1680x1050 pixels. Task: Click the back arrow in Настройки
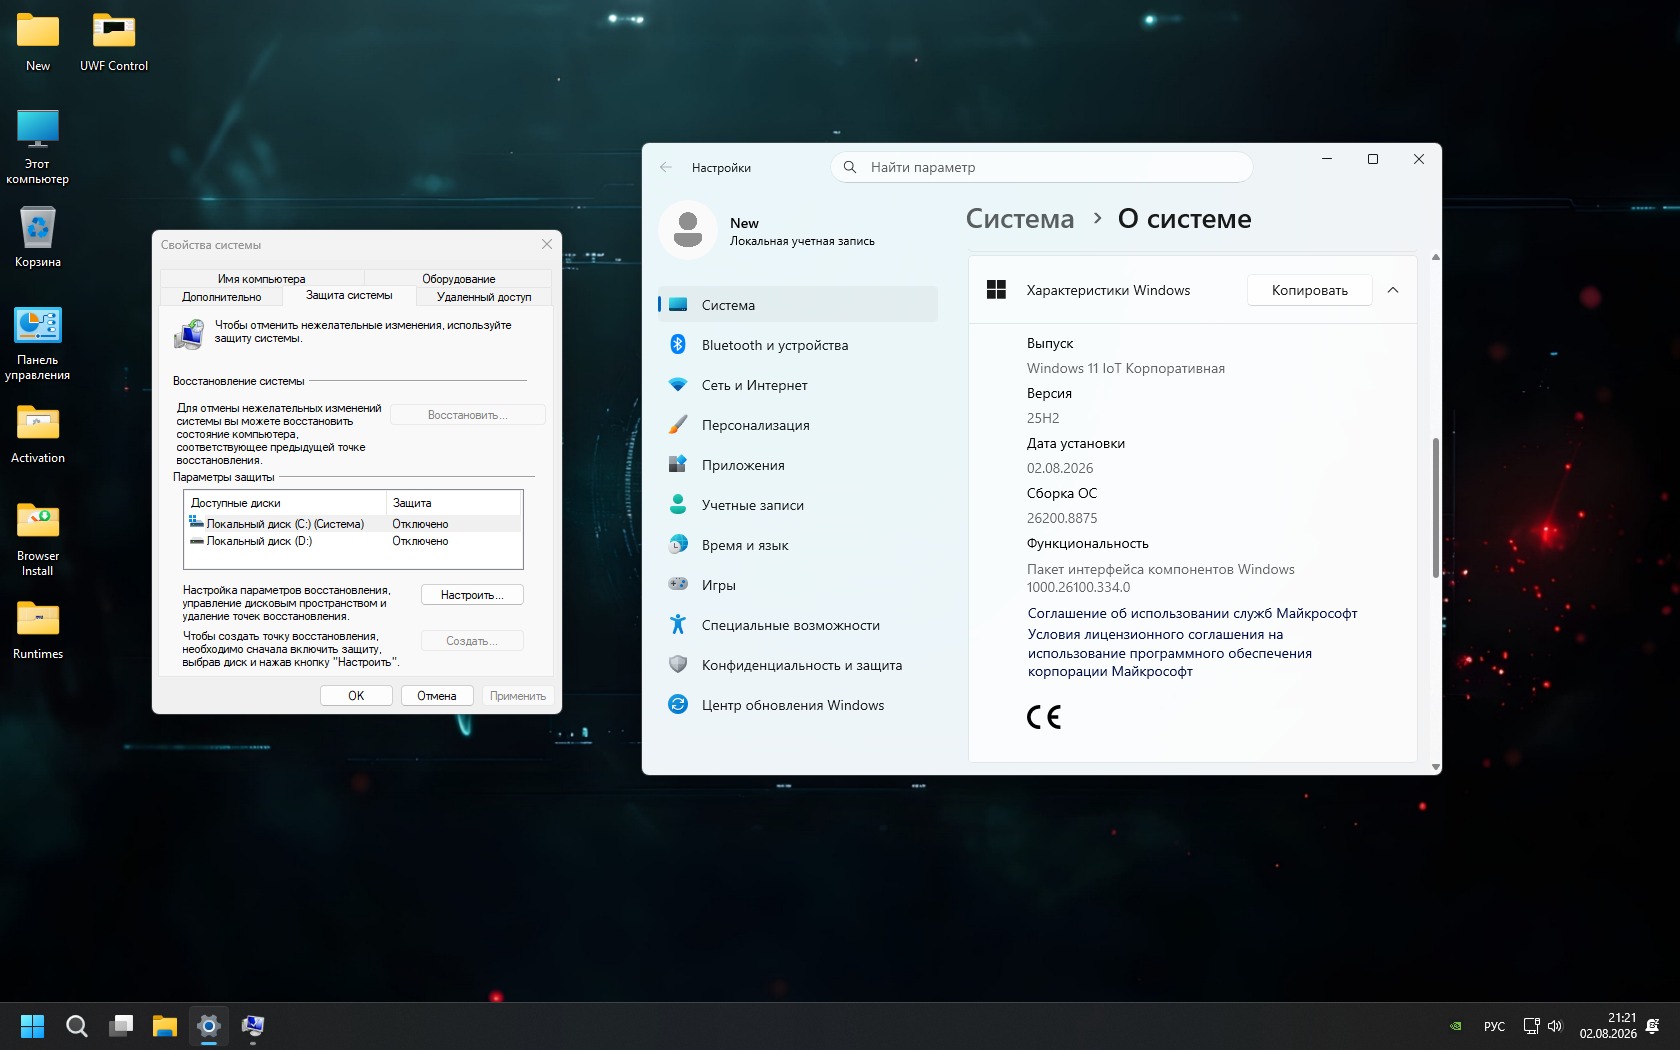tap(666, 167)
